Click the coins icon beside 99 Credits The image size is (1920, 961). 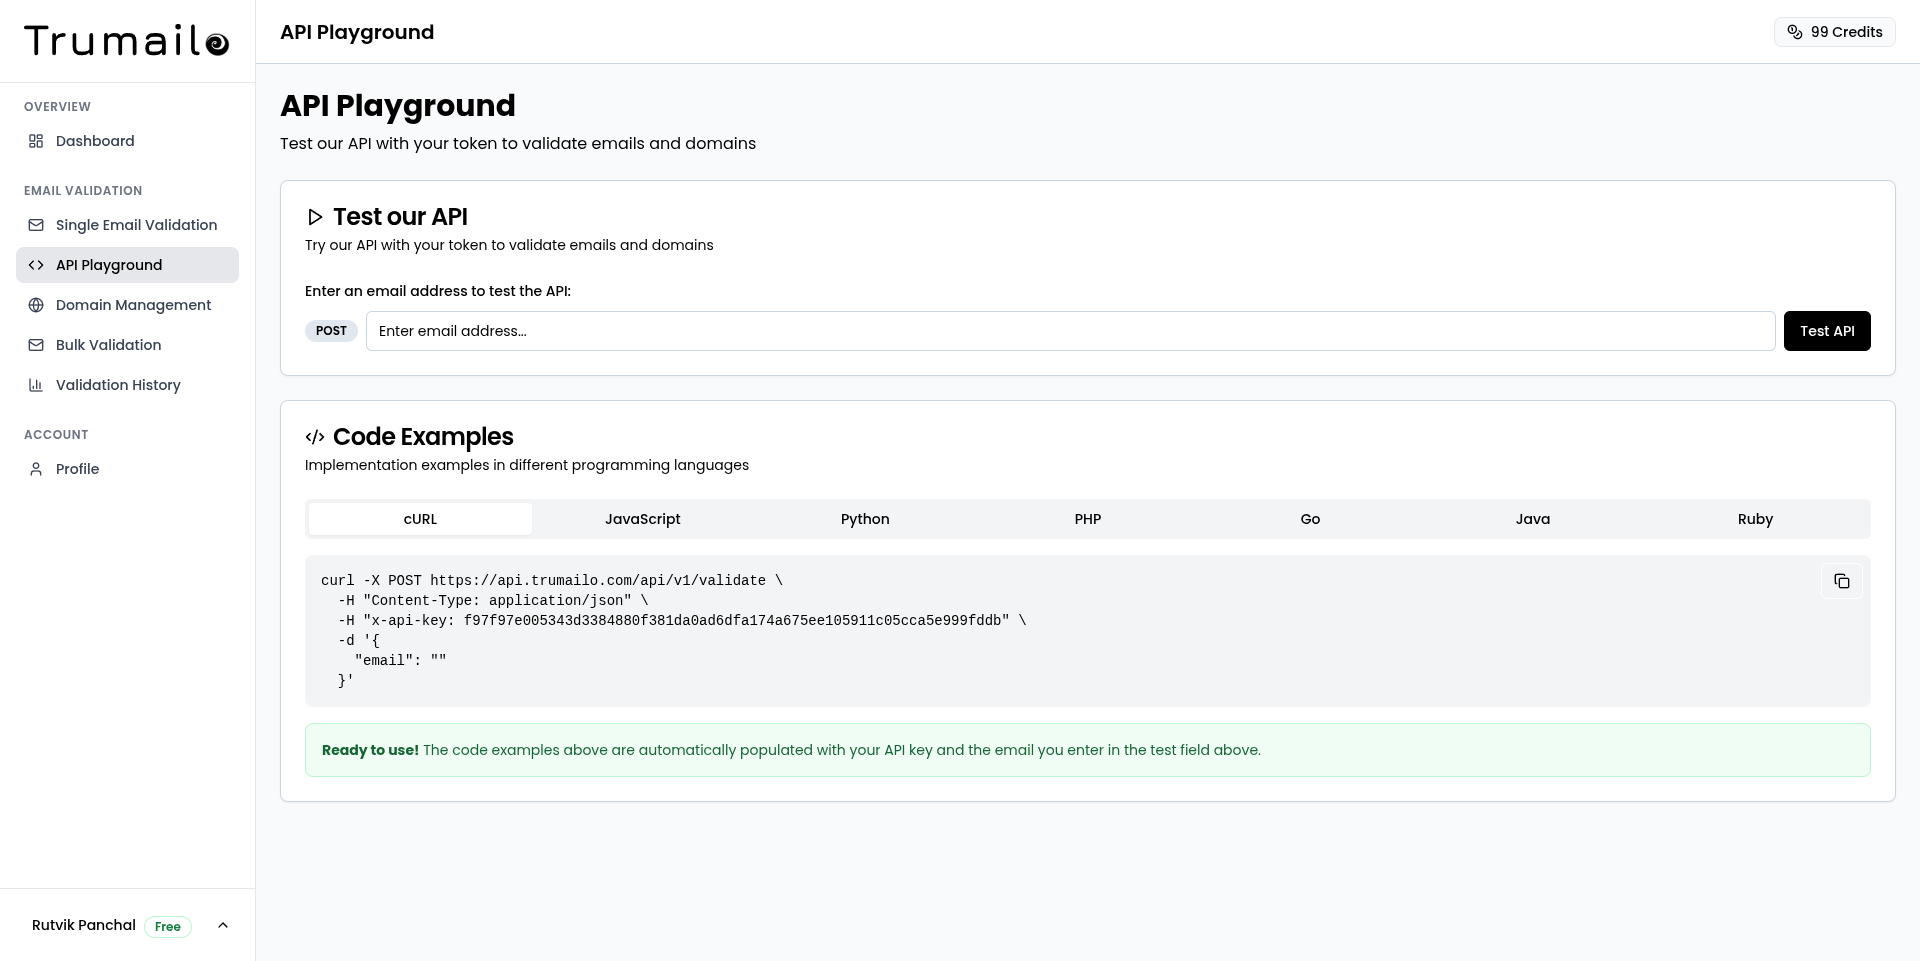1795,32
